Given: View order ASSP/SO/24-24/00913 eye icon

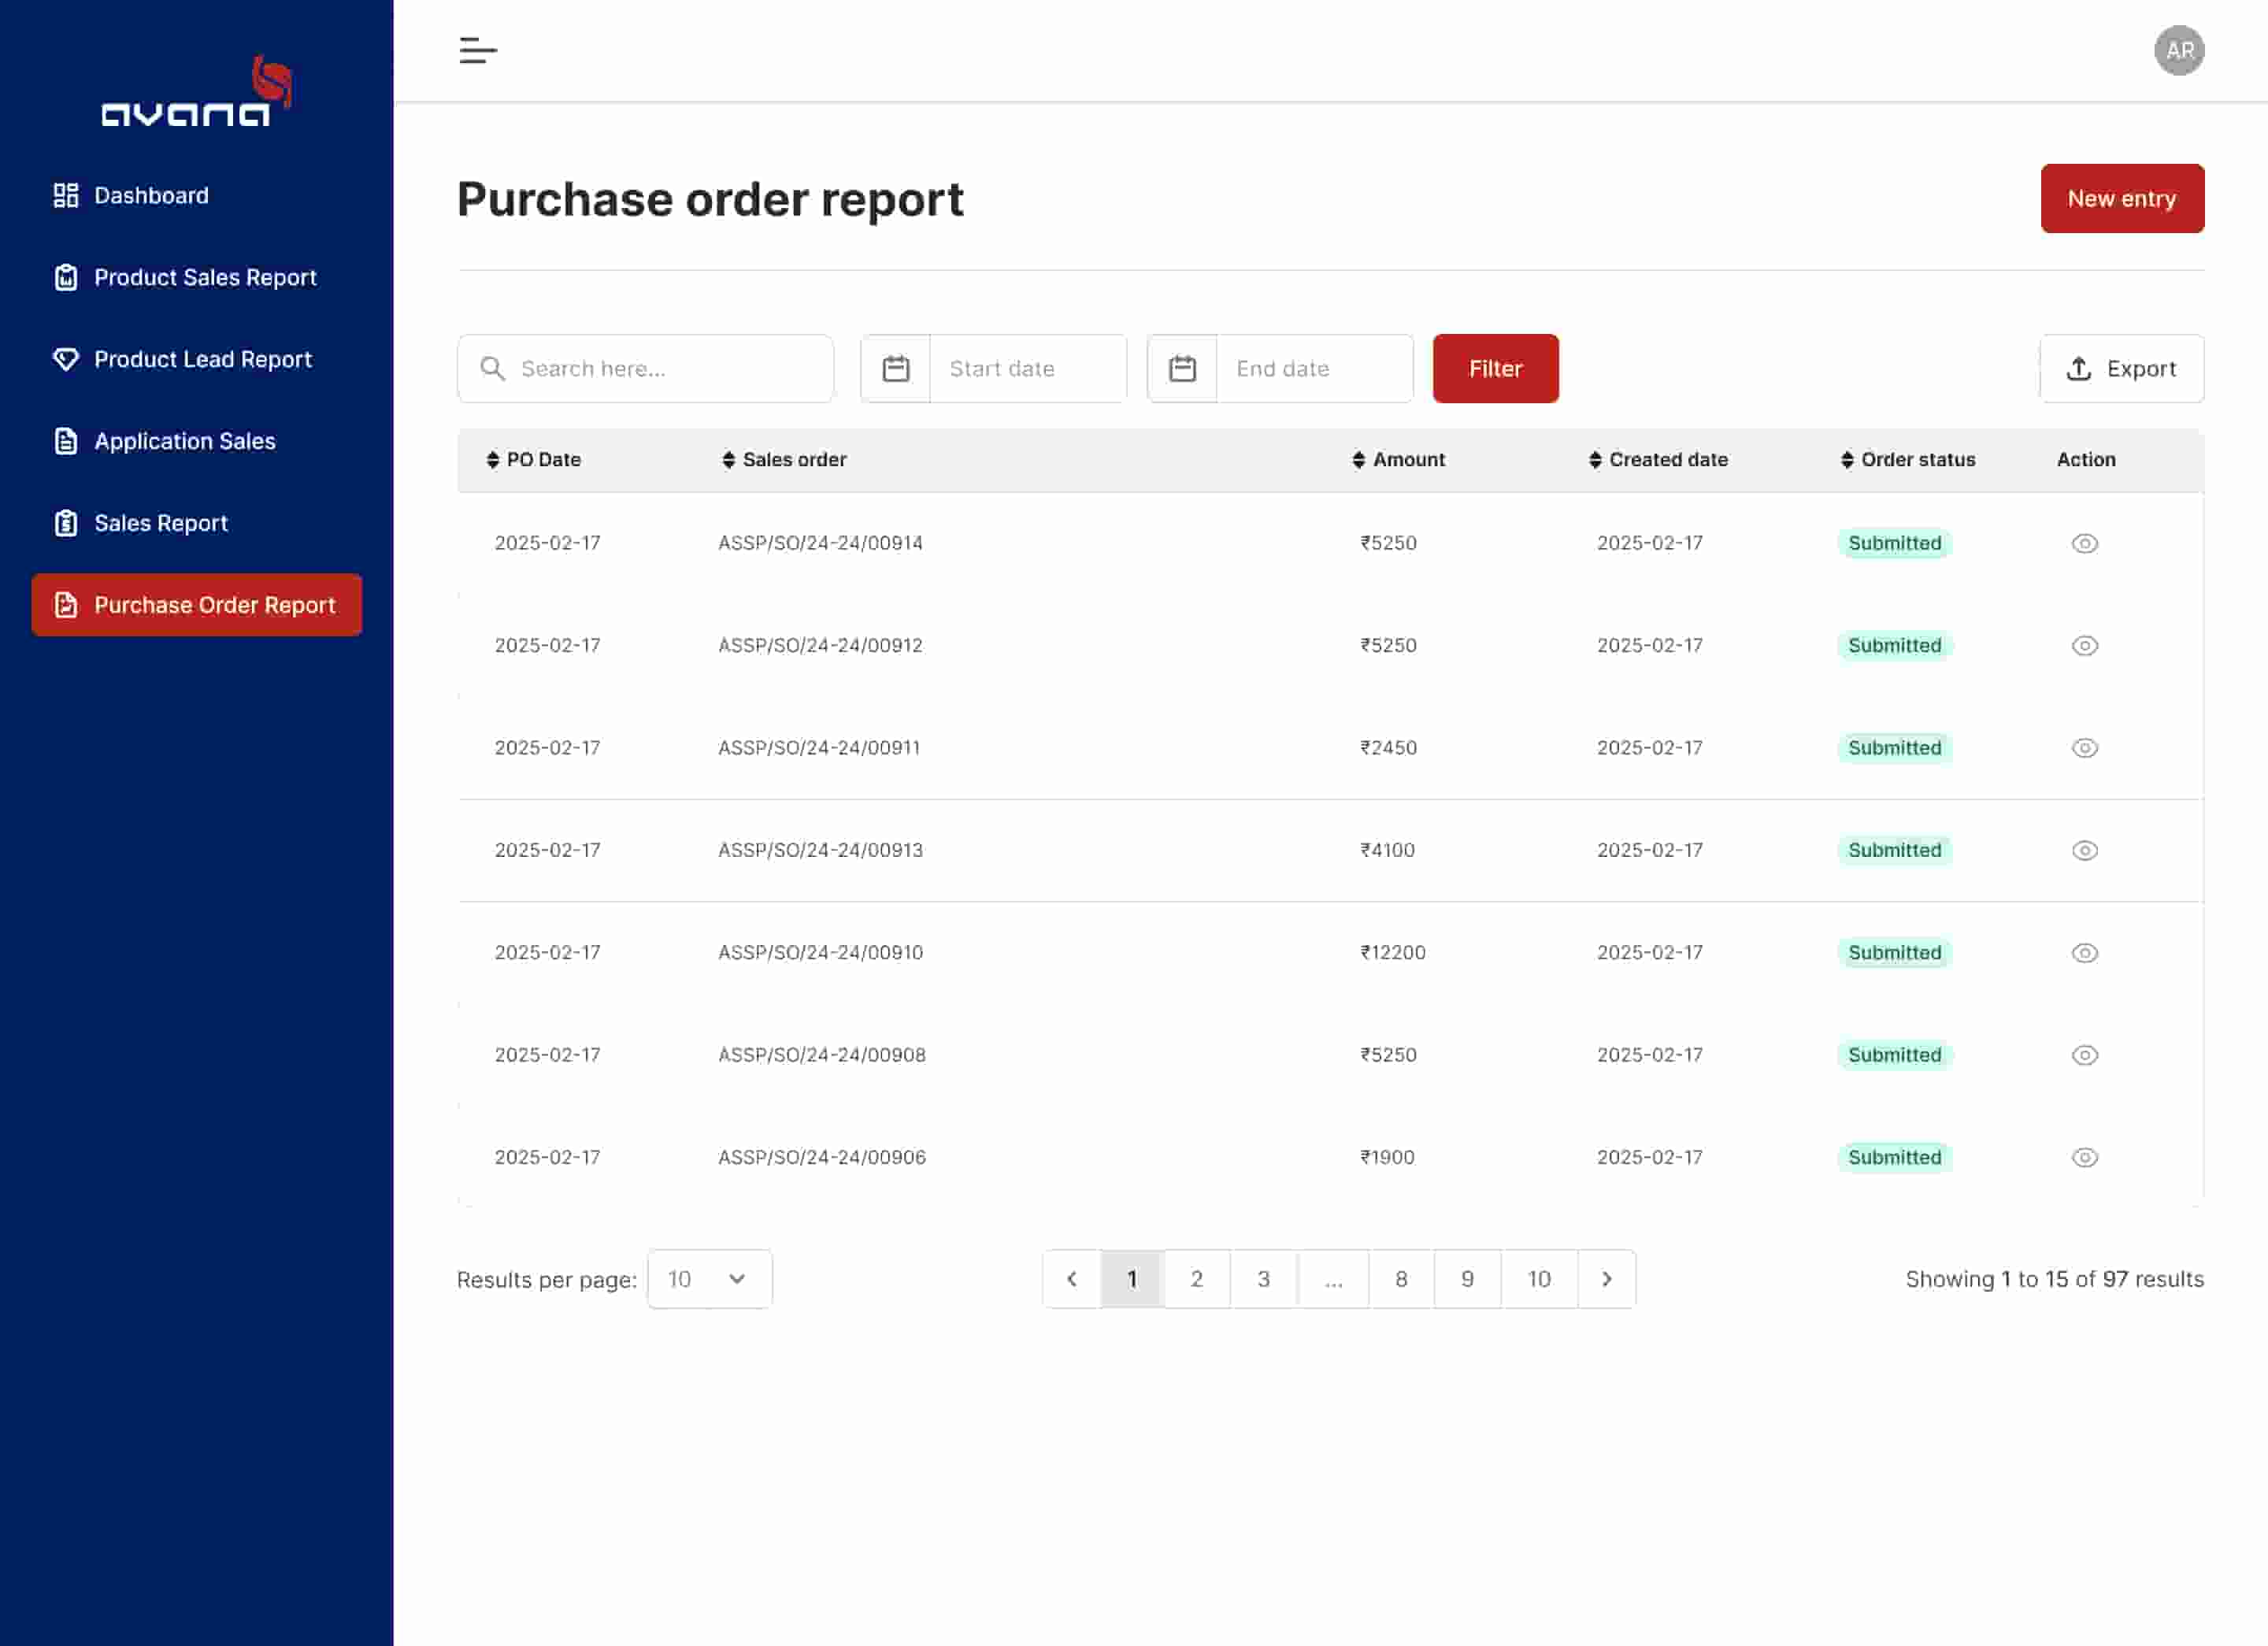Looking at the screenshot, I should 2084,850.
